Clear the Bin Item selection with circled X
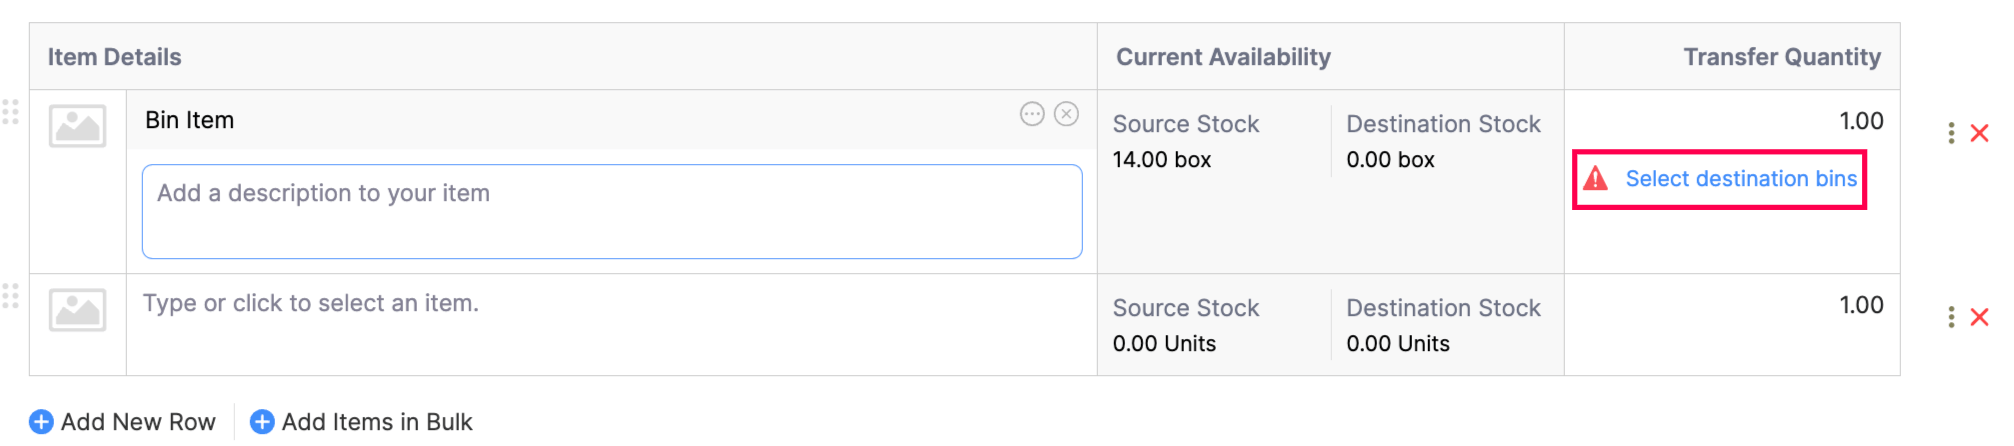This screenshot has height=446, width=2014. tap(1067, 114)
